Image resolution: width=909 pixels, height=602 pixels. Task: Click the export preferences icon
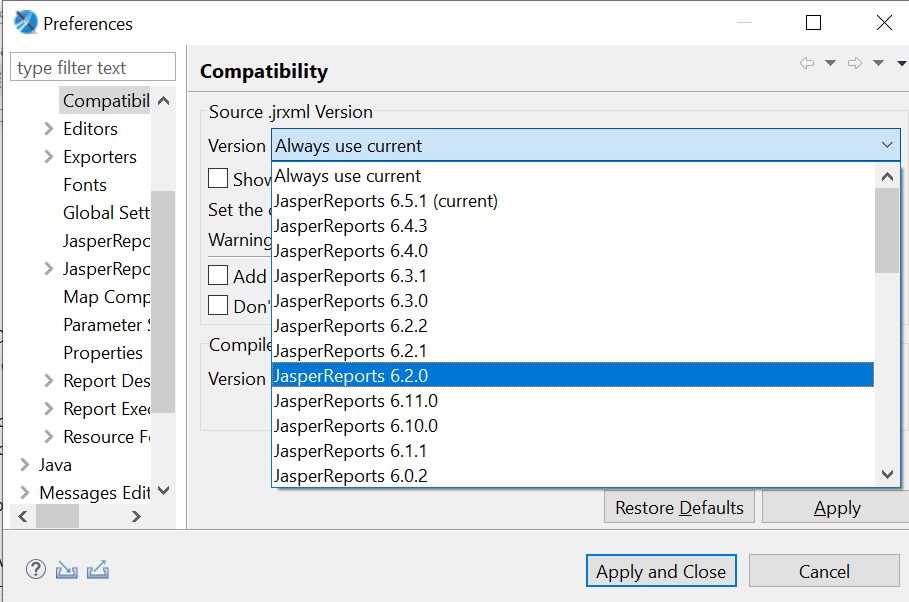[x=97, y=570]
